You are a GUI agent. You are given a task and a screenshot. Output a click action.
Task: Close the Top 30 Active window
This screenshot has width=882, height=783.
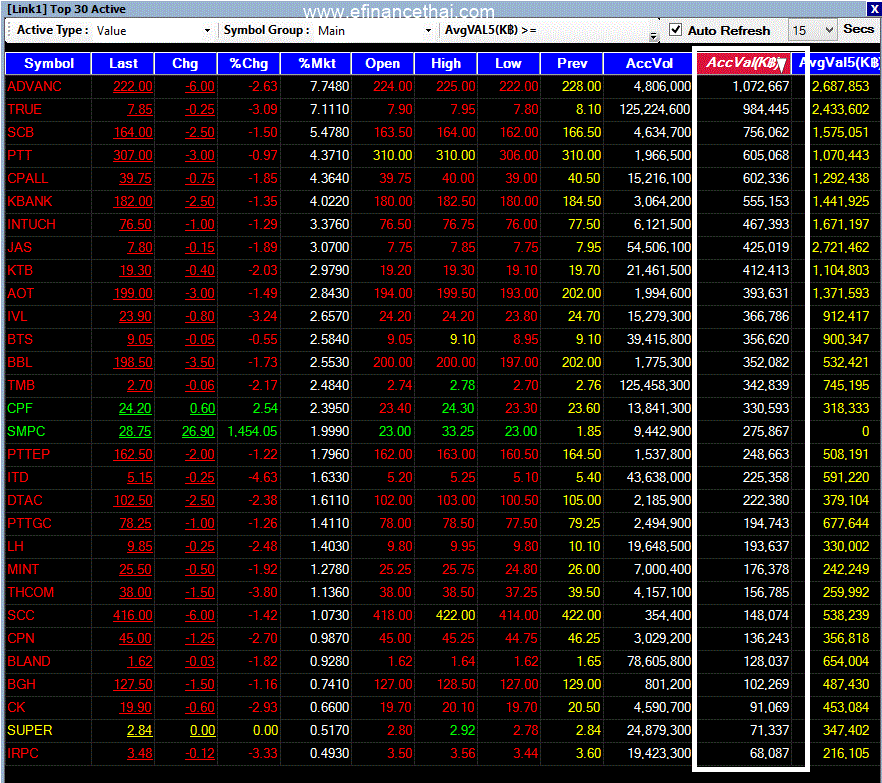874,9
